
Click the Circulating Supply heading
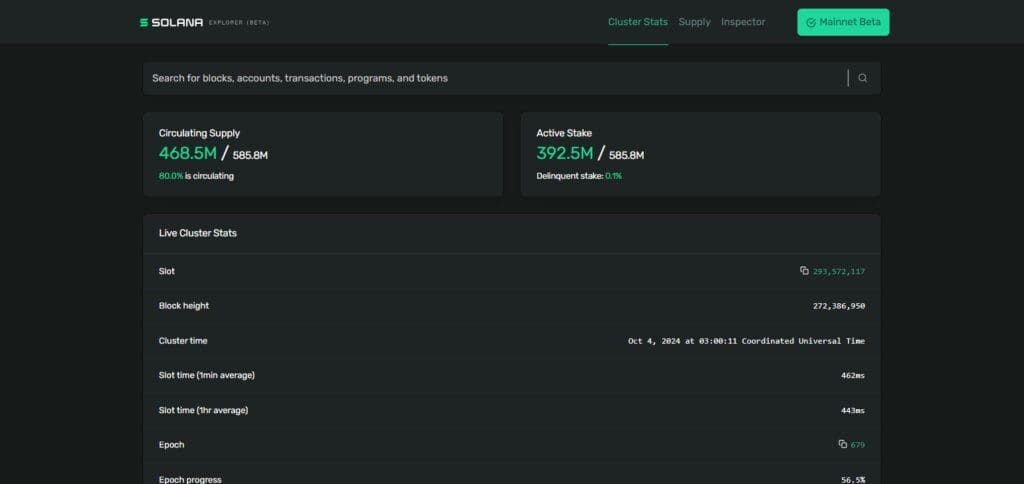[199, 133]
